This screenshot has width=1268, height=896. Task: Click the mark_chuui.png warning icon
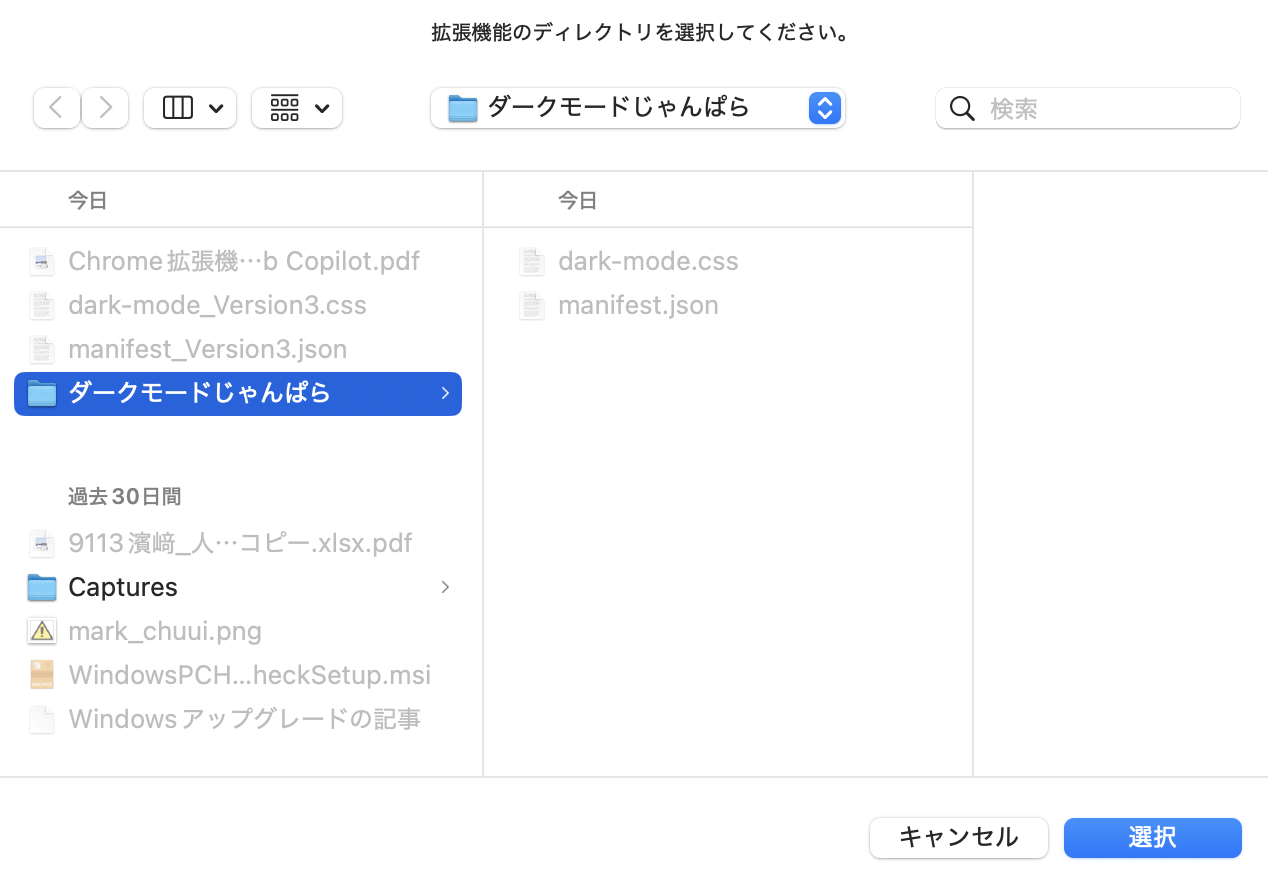pos(42,631)
